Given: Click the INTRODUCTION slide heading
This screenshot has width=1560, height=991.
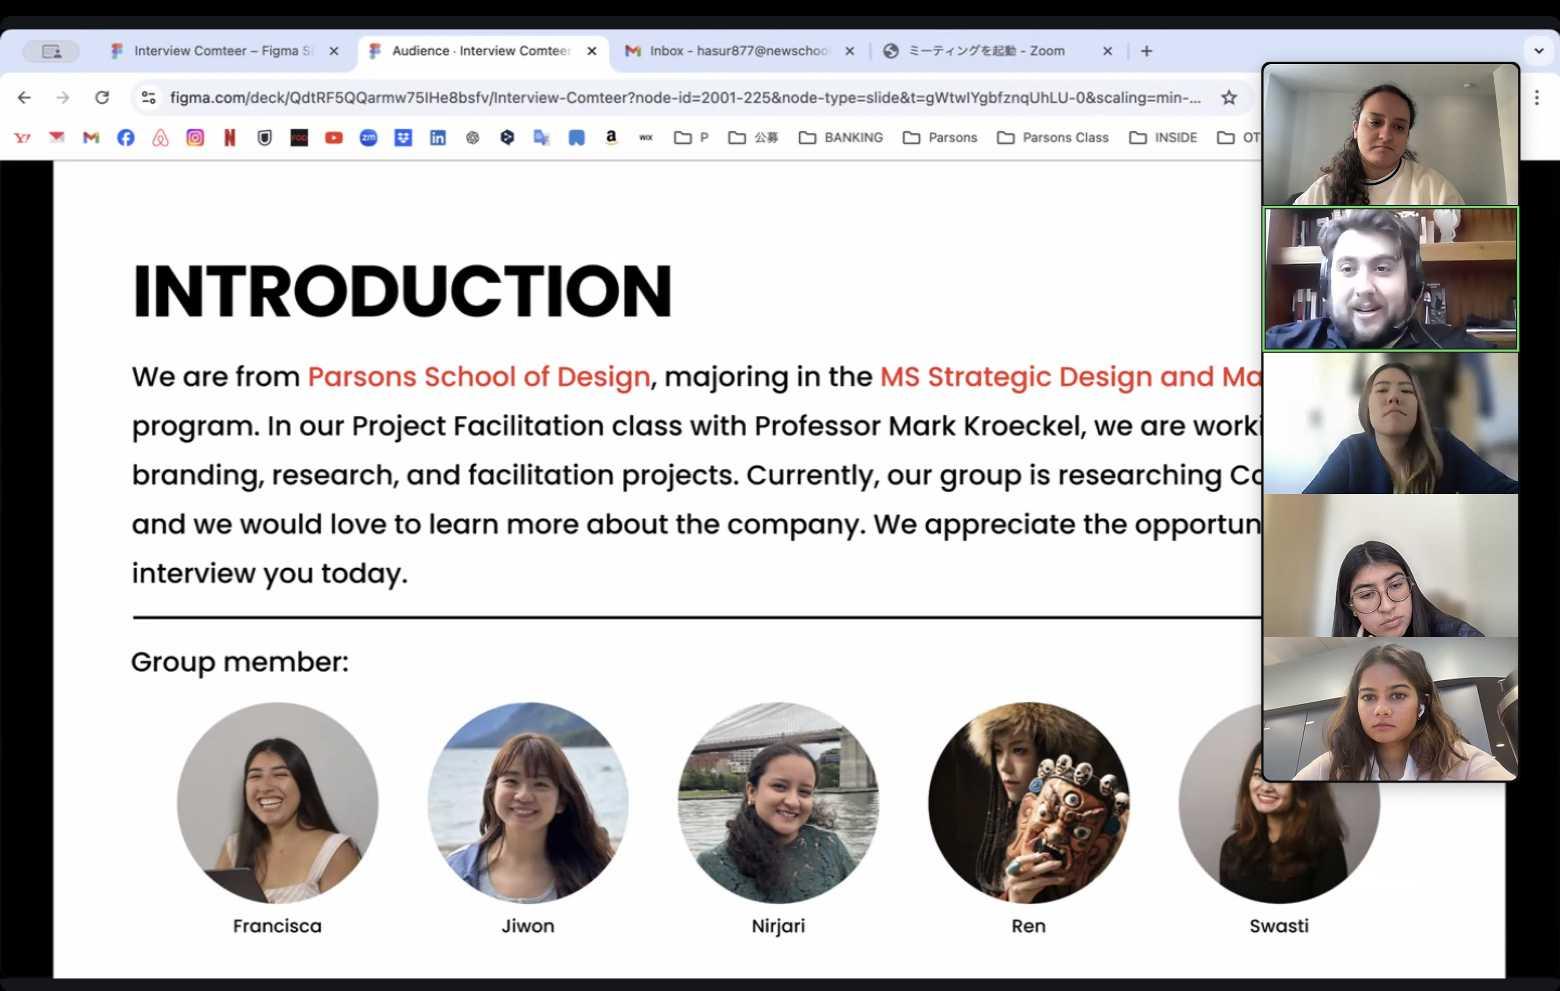Looking at the screenshot, I should [x=402, y=291].
